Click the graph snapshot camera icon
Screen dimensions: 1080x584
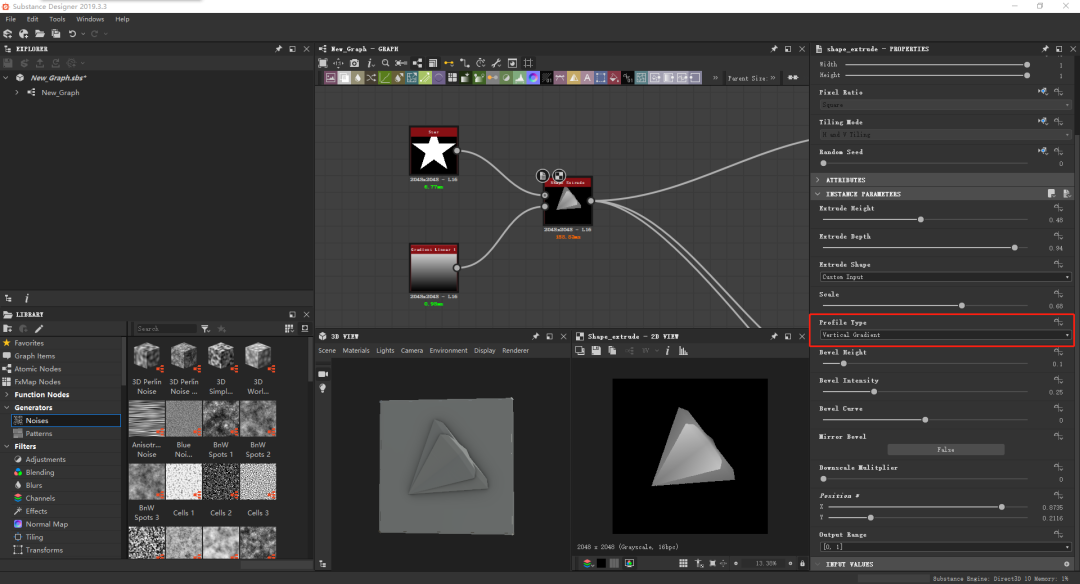click(x=354, y=63)
